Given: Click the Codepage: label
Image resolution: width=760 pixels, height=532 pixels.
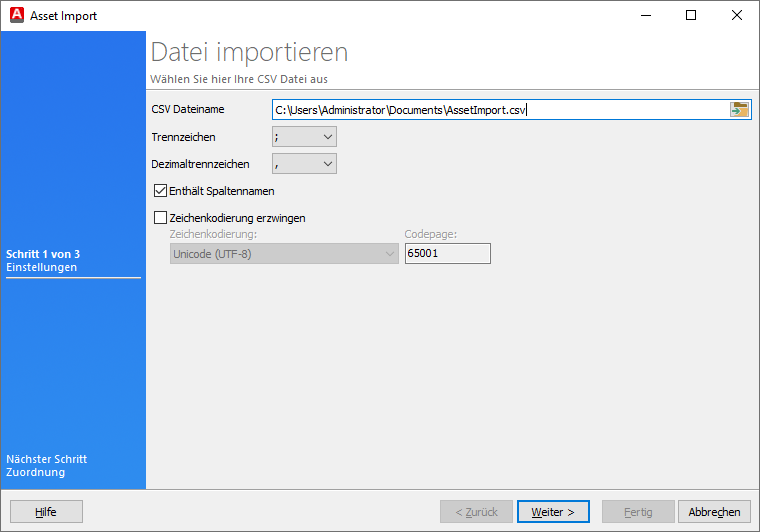Looking at the screenshot, I should point(430,234).
